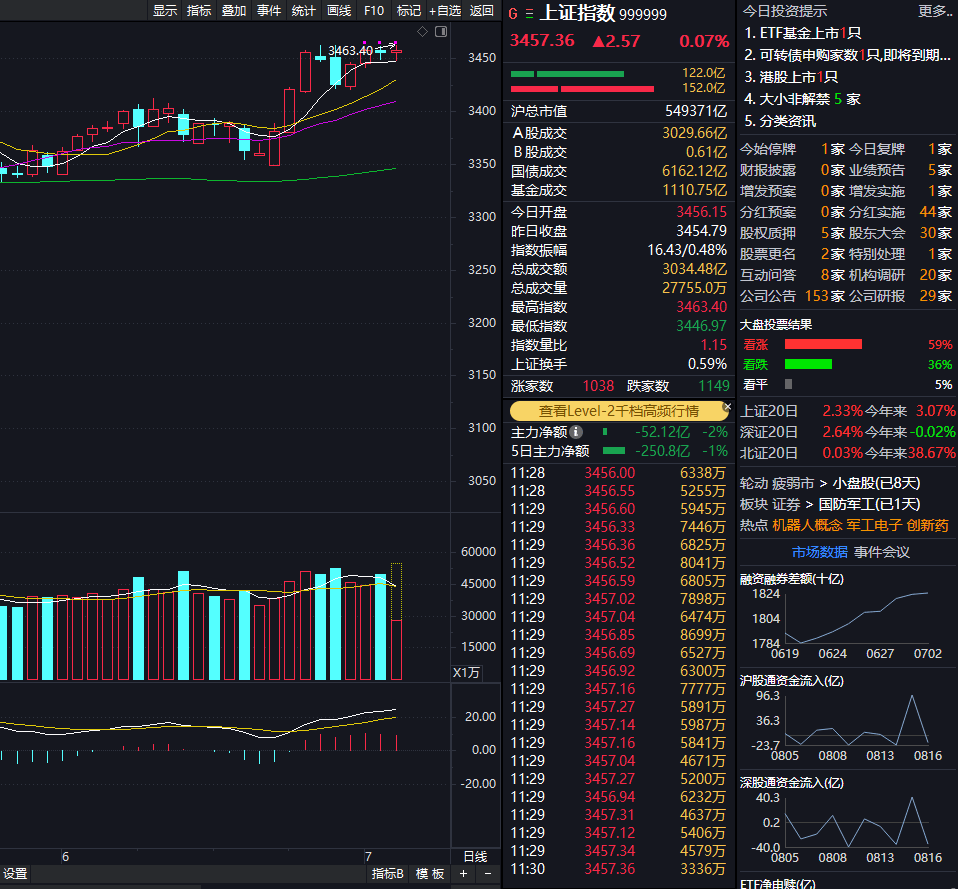Click the '−' zoom icon on bottom bar
This screenshot has height=889, width=958.
point(487,873)
